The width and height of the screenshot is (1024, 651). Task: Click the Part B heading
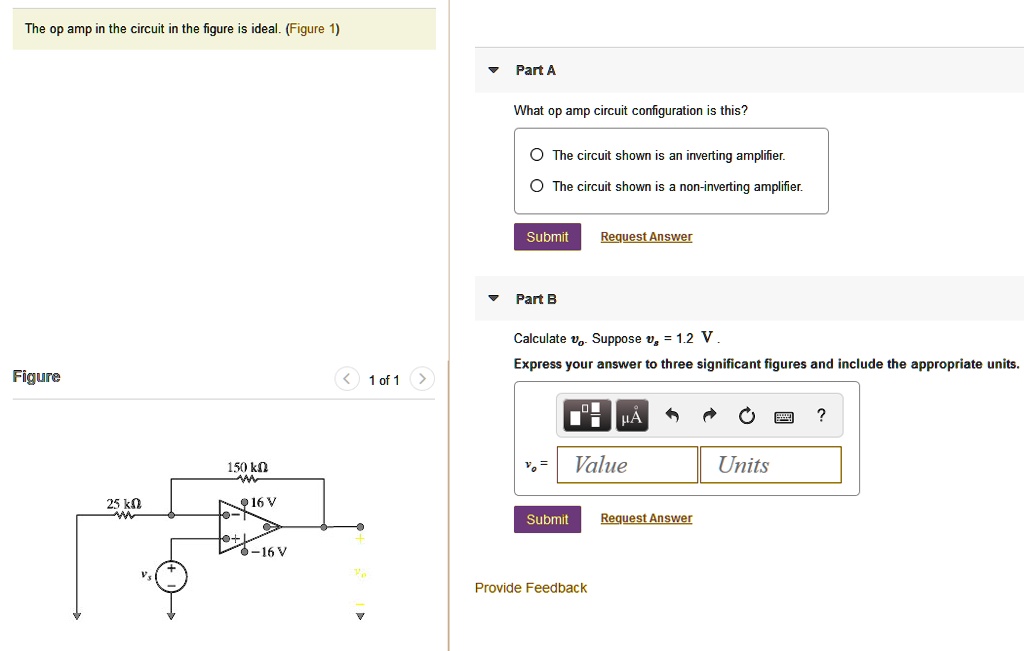pyautogui.click(x=536, y=298)
